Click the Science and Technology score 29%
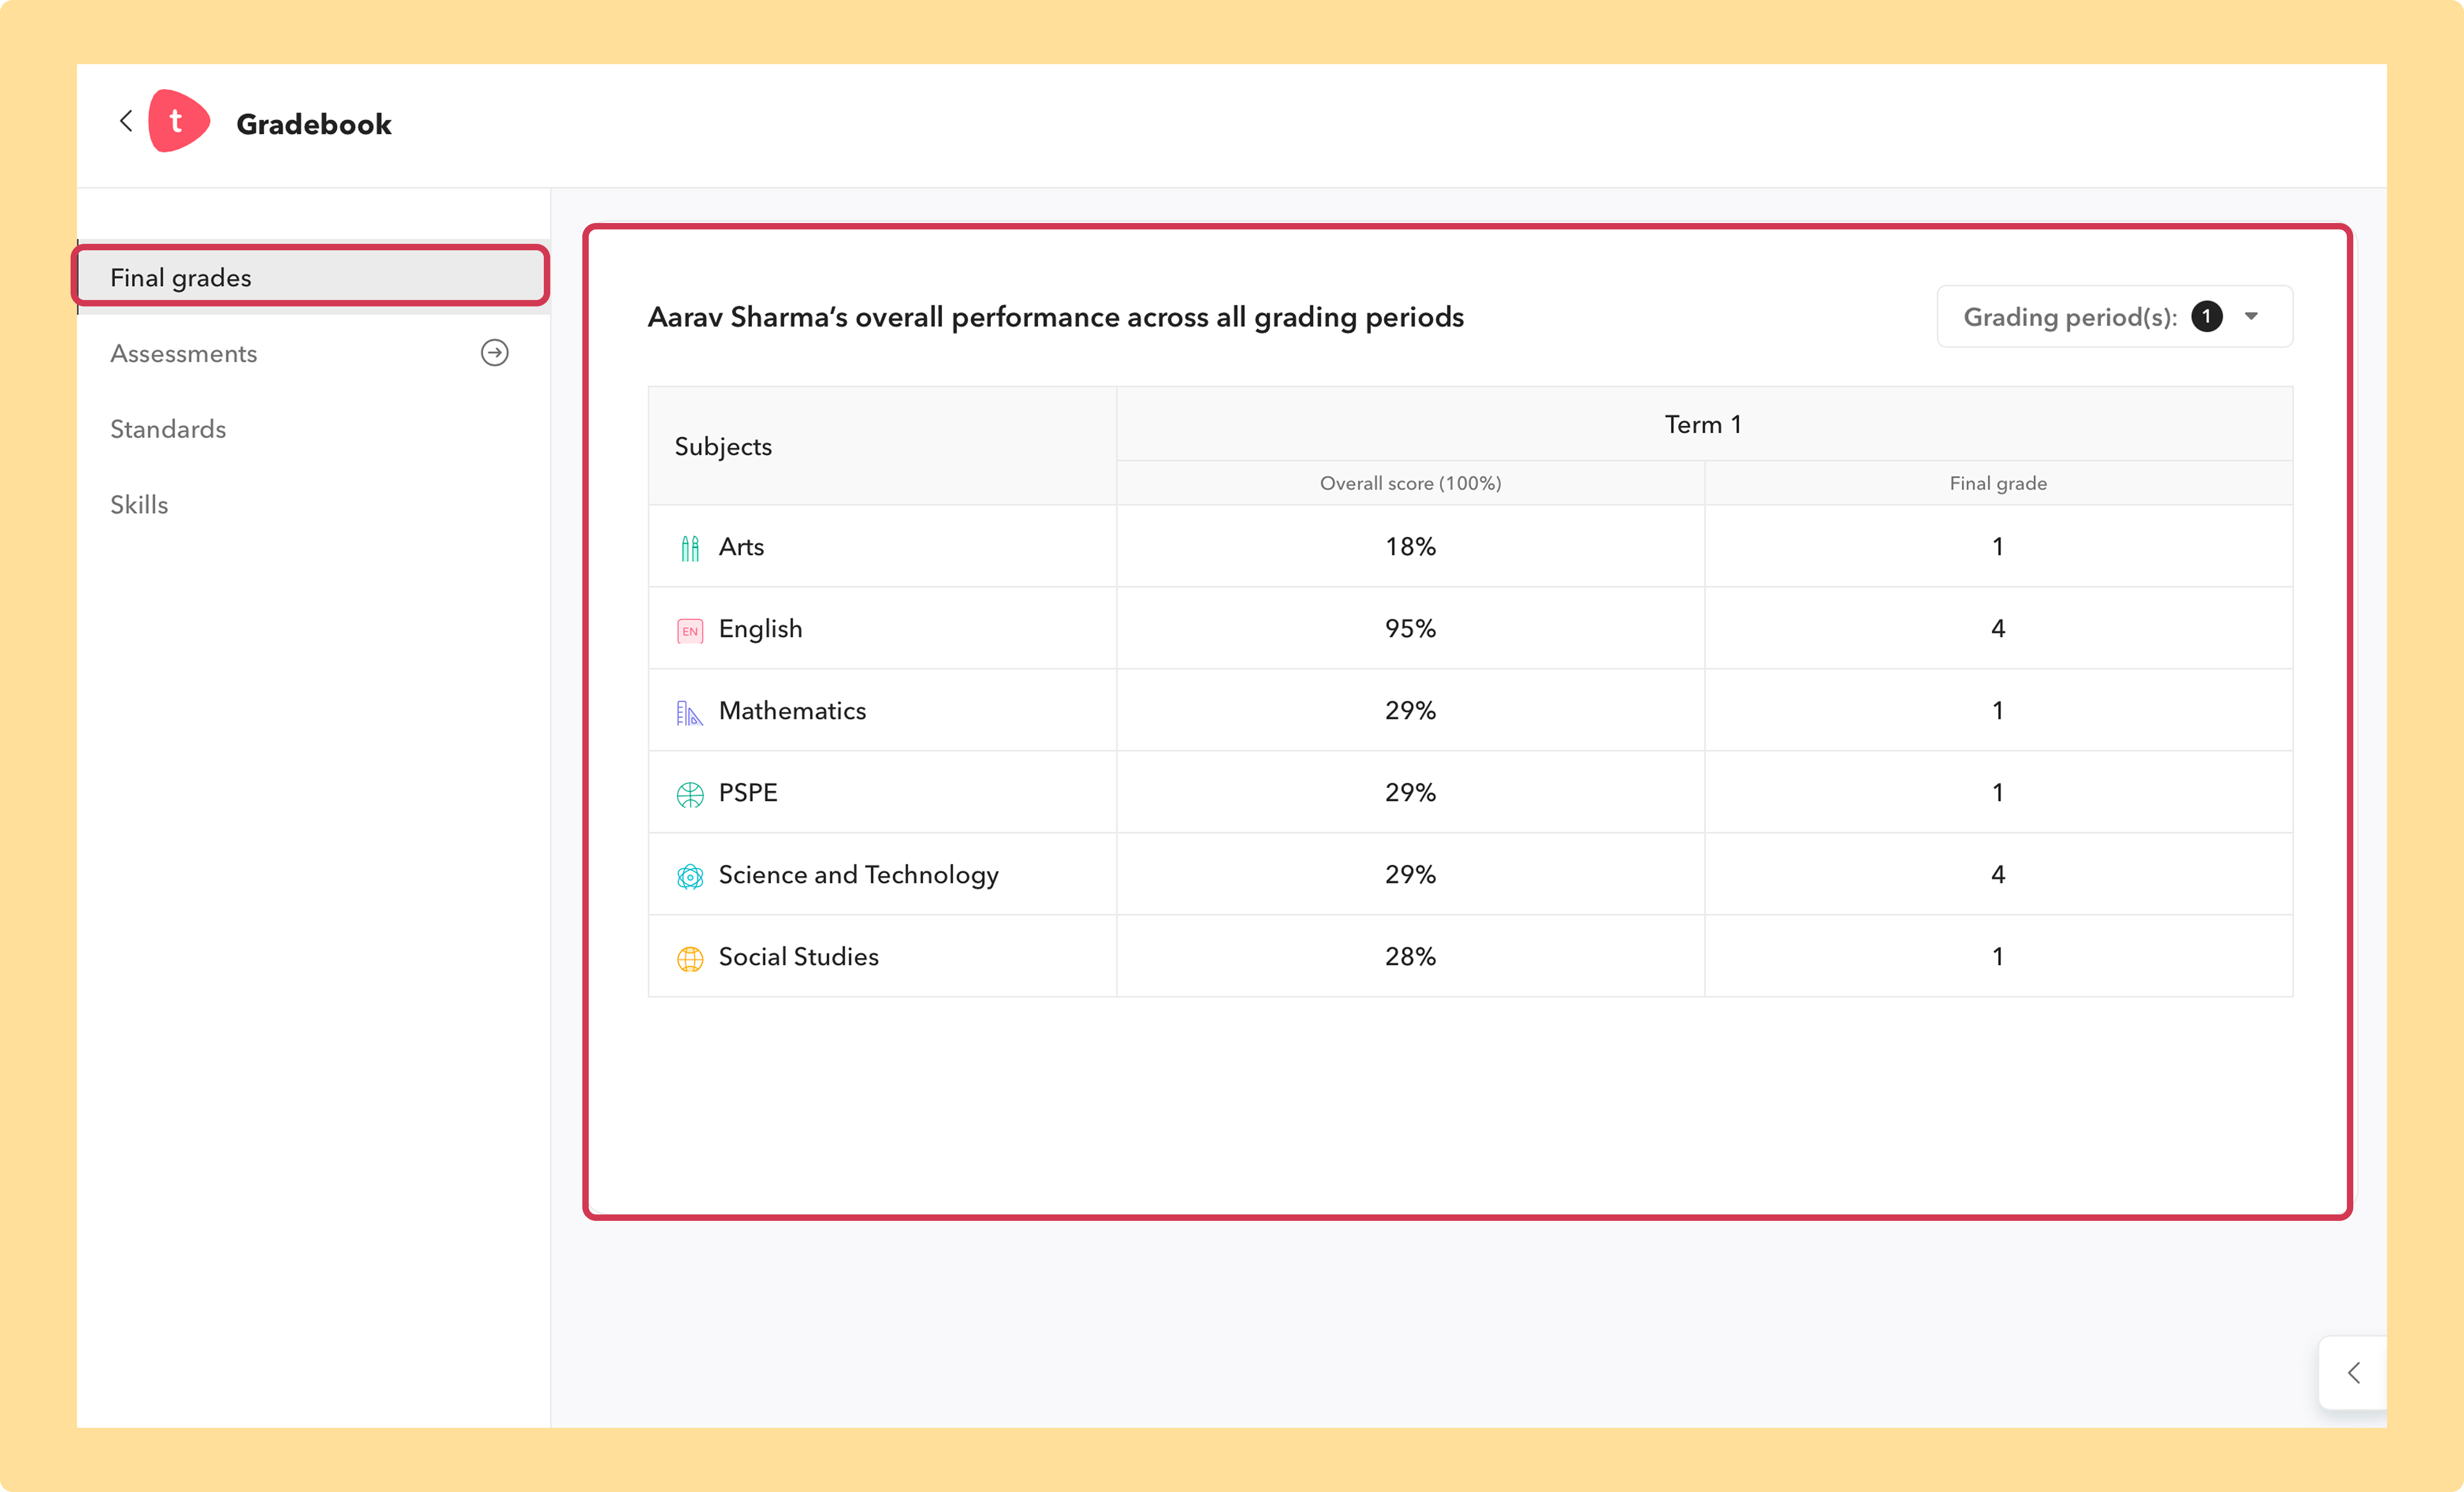This screenshot has width=2464, height=1492. coord(1410,875)
